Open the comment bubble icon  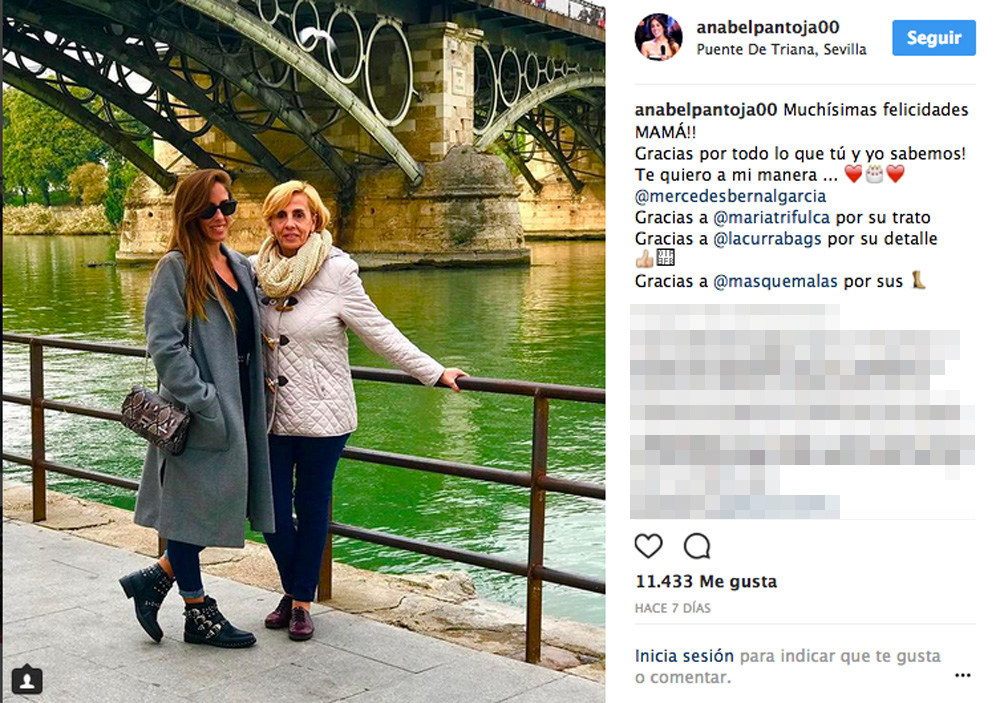click(696, 546)
